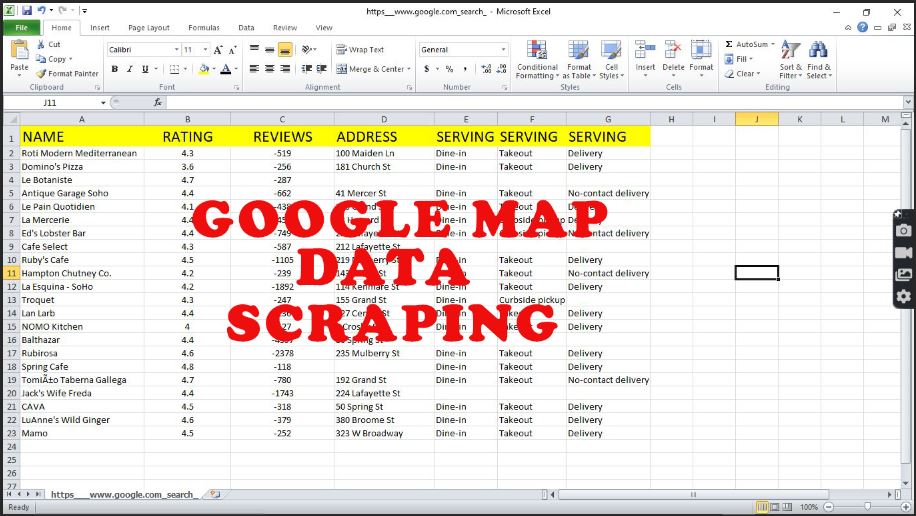Apply Percent Style format
This screenshot has height=516, width=916.
tap(449, 69)
